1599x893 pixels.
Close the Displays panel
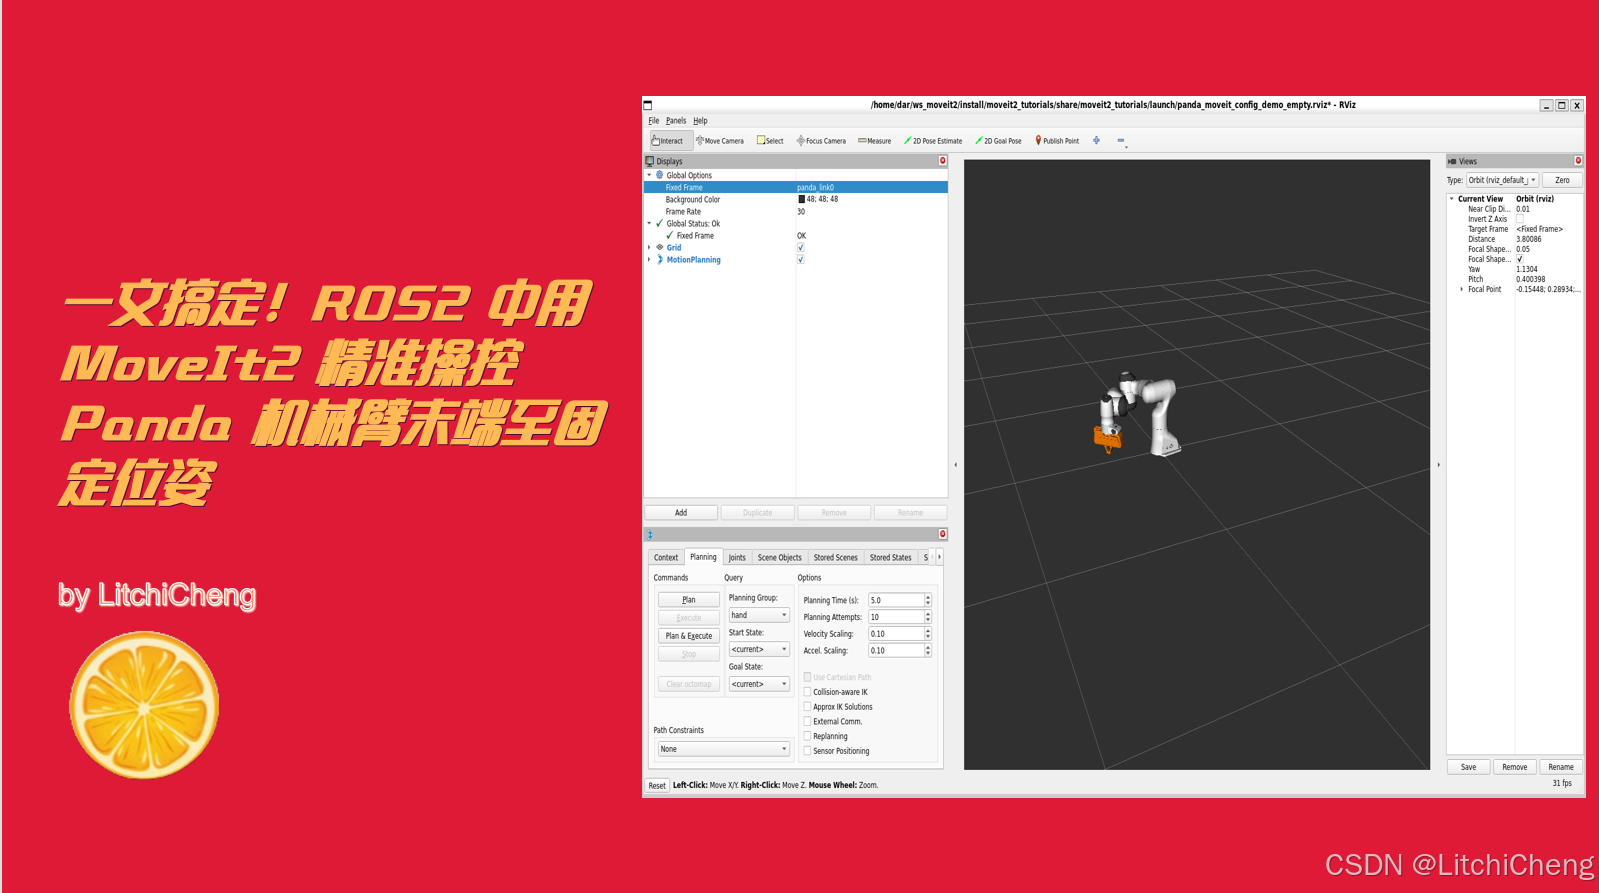click(942, 160)
